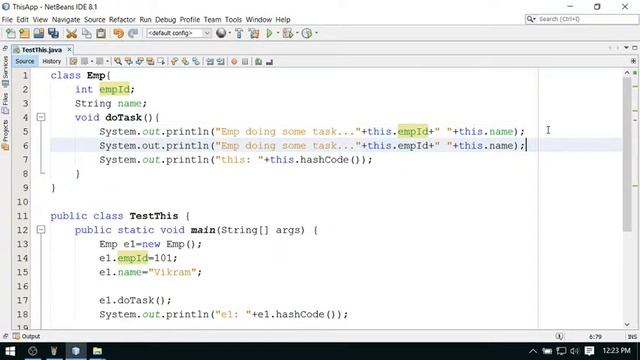
Task: Click the Build Project hammer icon
Action: click(x=239, y=33)
